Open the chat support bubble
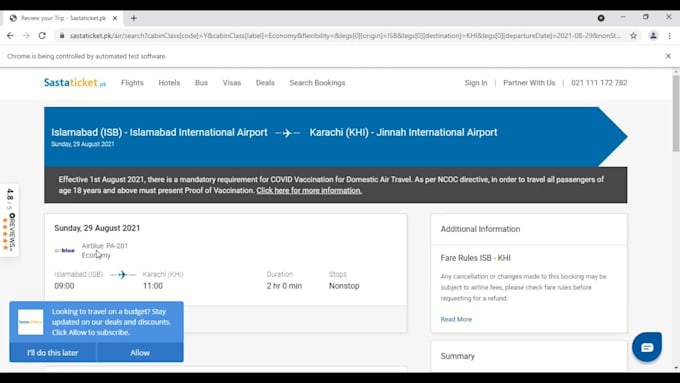Screen dimensions: 680x383 click(x=647, y=347)
